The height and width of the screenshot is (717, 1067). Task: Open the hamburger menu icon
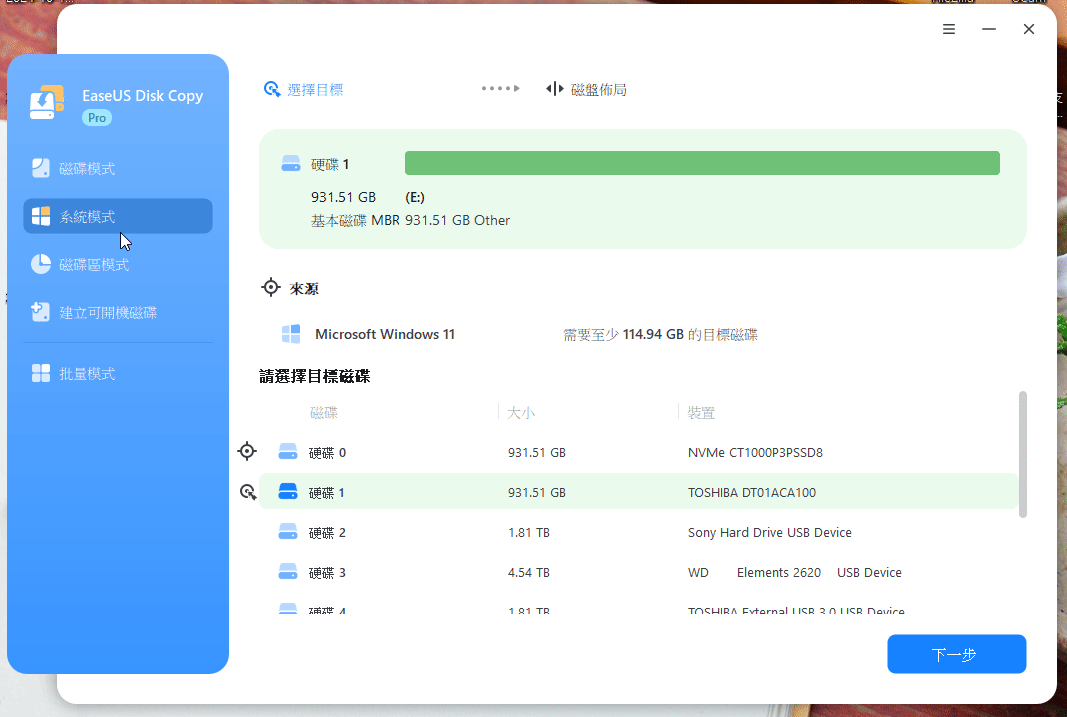coord(949,29)
